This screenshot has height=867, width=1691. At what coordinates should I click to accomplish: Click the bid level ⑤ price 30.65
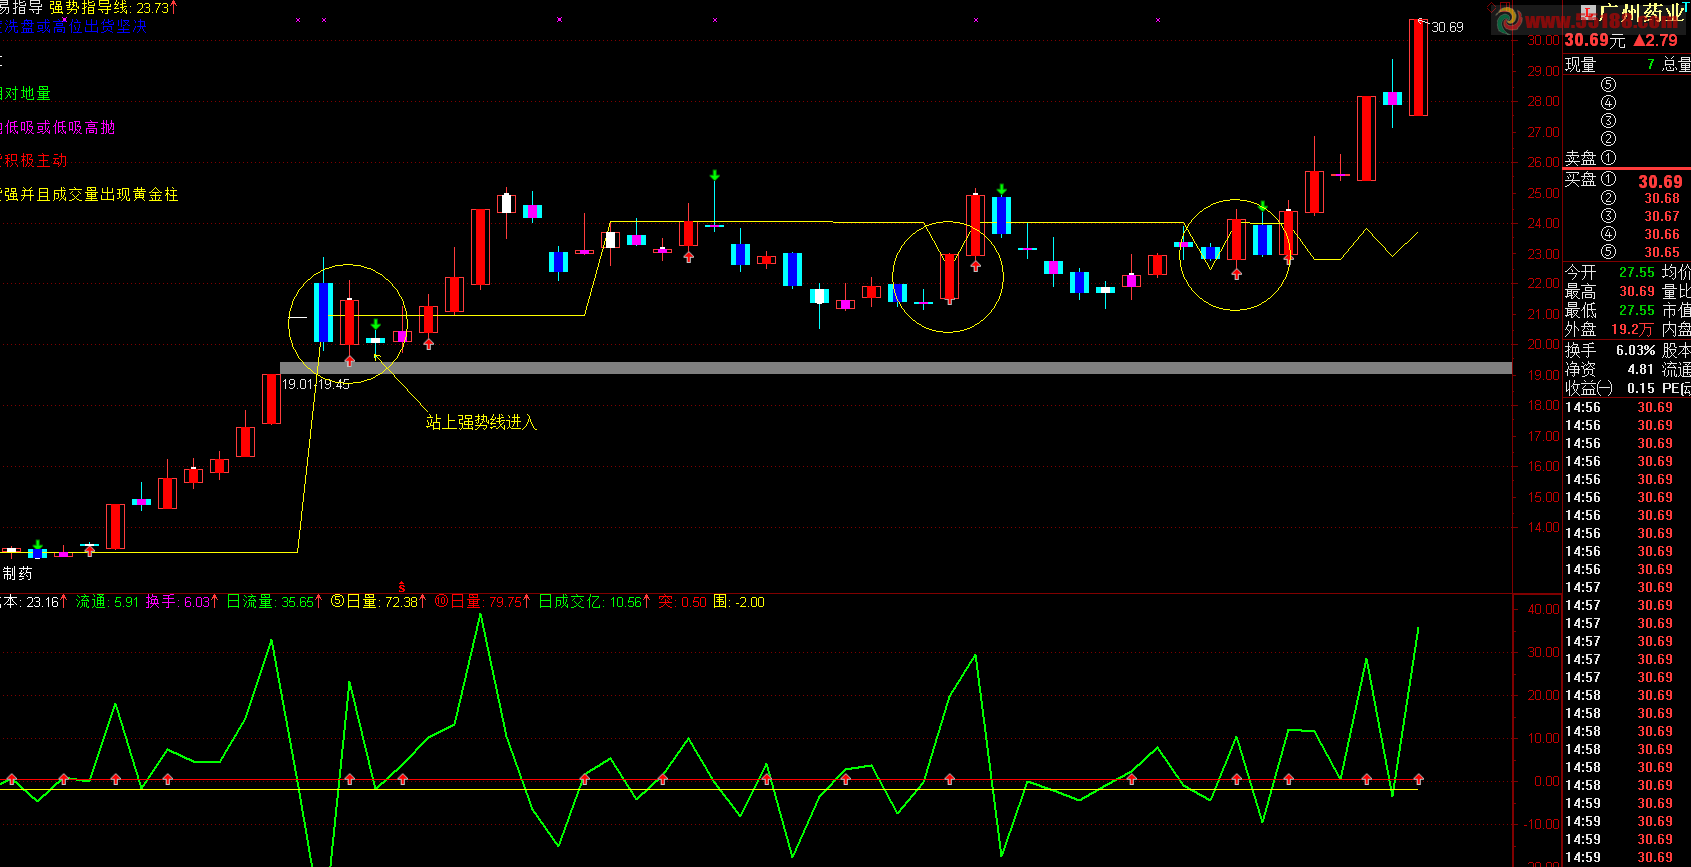1662,253
